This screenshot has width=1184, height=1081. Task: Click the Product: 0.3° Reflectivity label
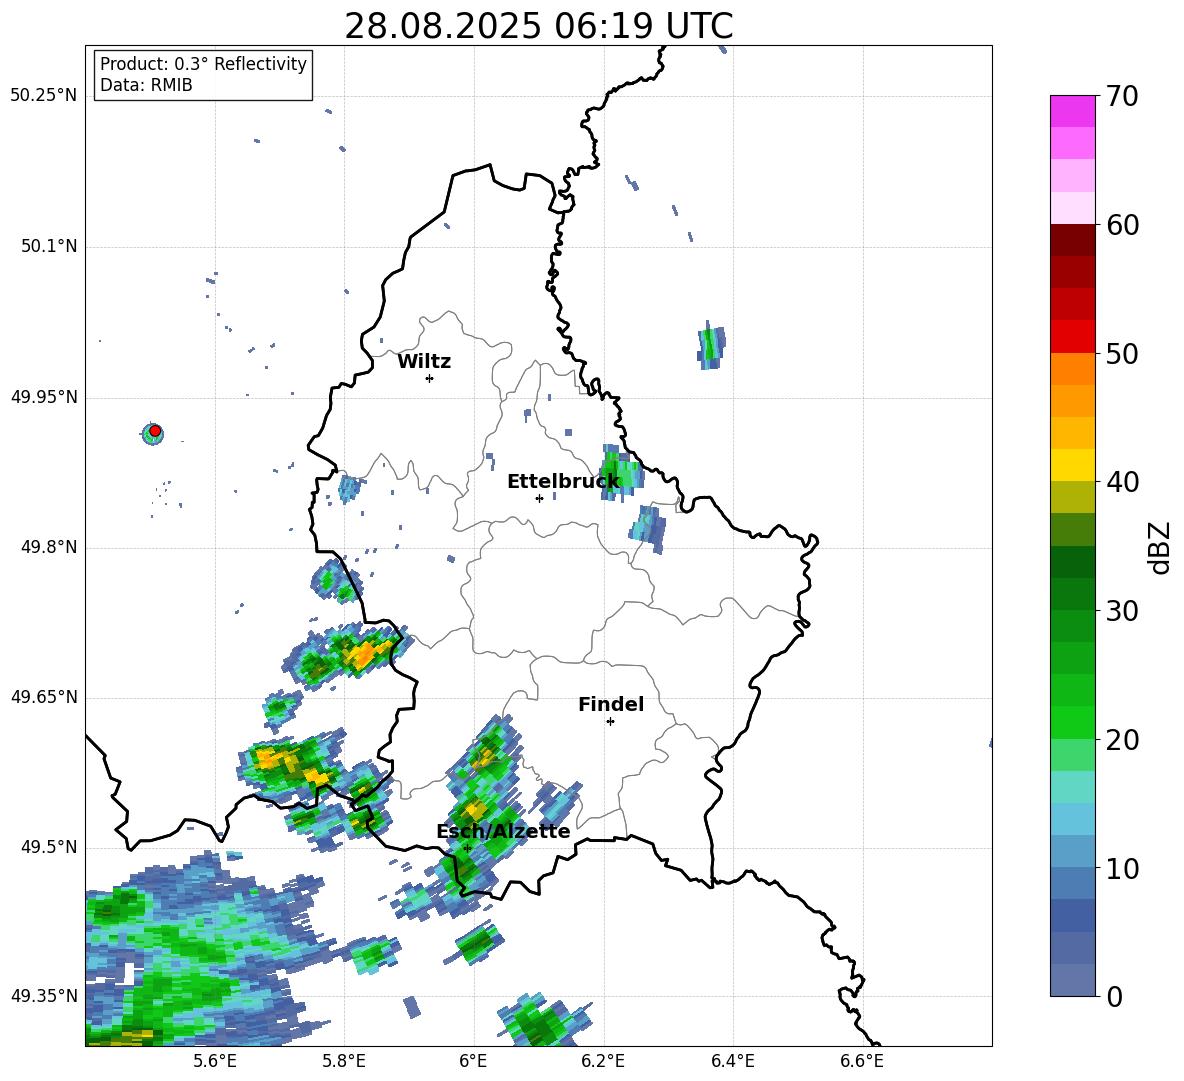pyautogui.click(x=203, y=64)
